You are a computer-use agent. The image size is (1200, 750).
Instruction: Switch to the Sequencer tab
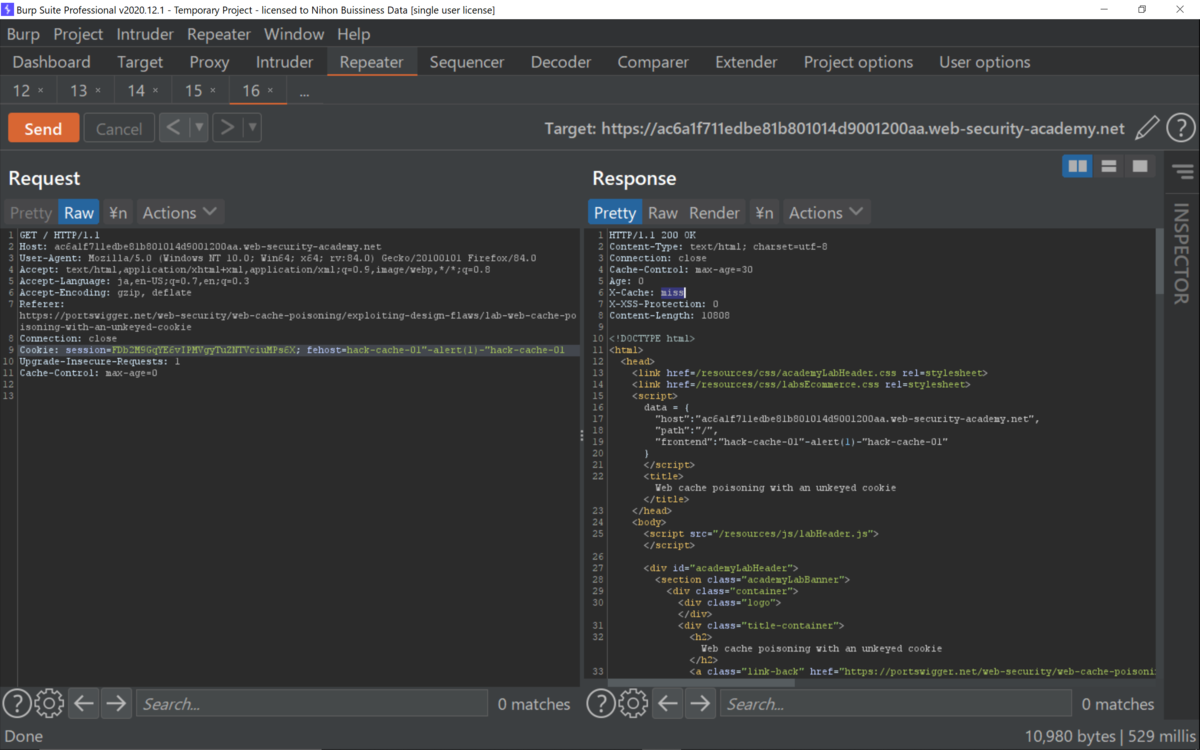[x=467, y=62]
